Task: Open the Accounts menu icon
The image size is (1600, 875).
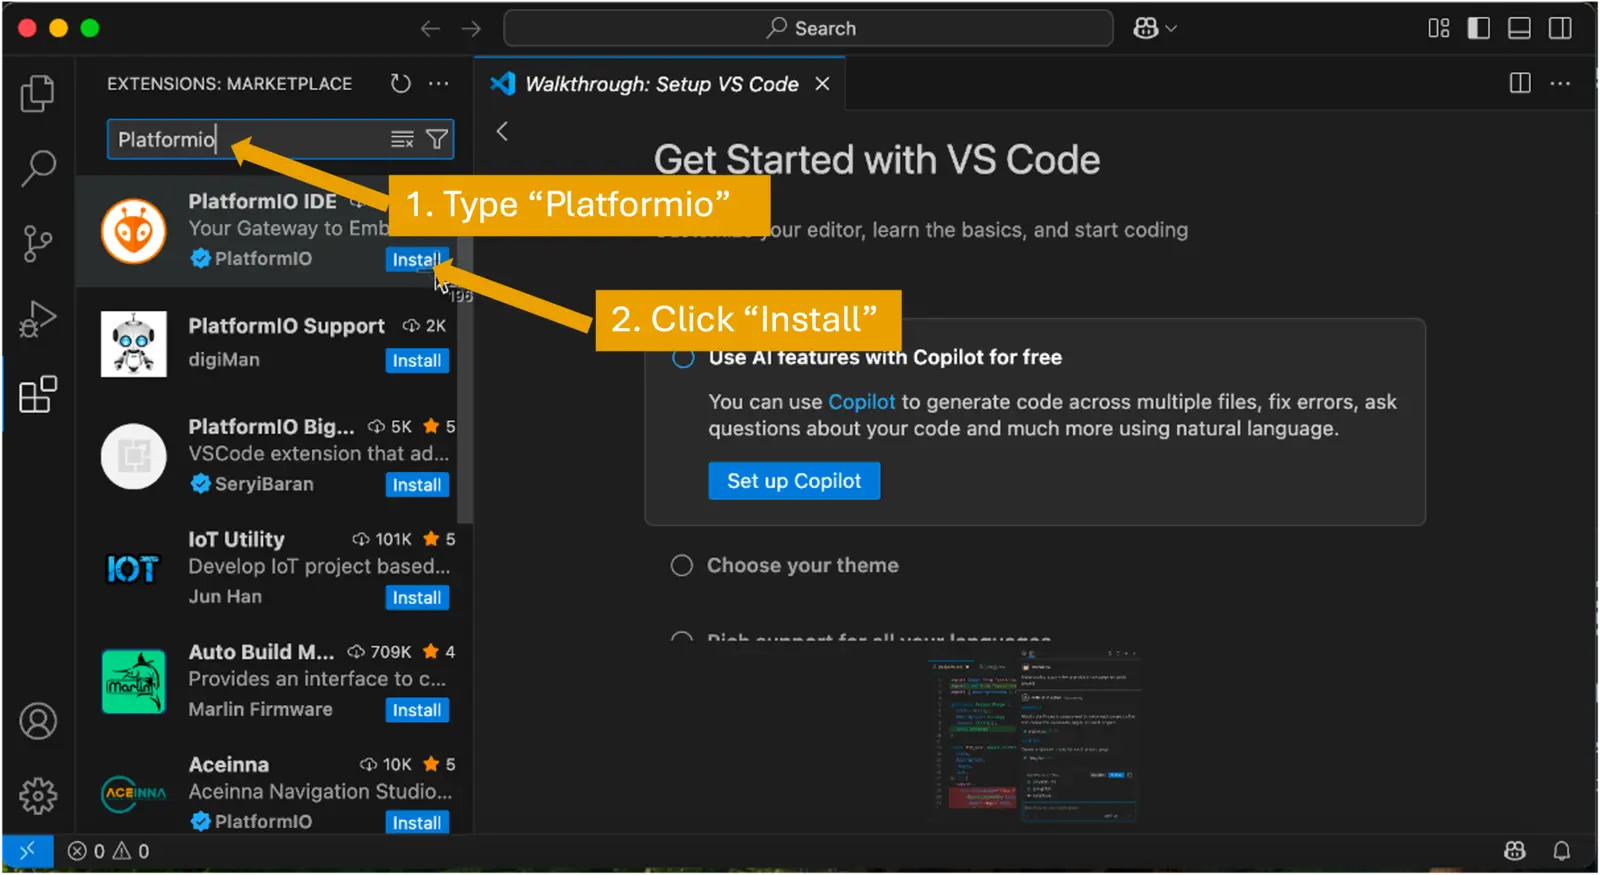Action: click(x=38, y=721)
